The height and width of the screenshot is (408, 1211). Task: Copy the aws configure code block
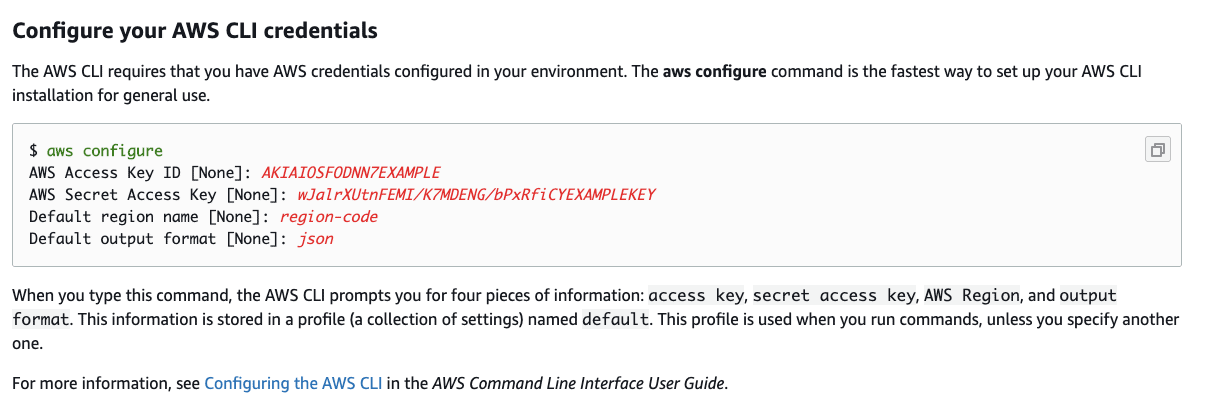[1157, 150]
